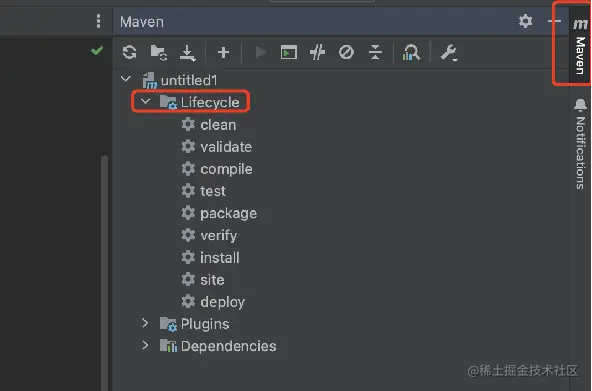Select the Dependencies folder

[218, 346]
